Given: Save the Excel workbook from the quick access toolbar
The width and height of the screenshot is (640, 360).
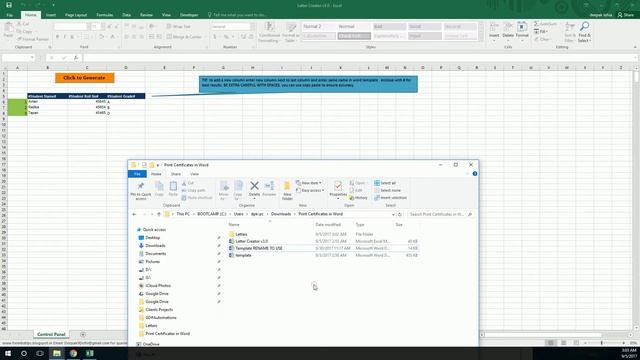Looking at the screenshot, I should [9, 5].
